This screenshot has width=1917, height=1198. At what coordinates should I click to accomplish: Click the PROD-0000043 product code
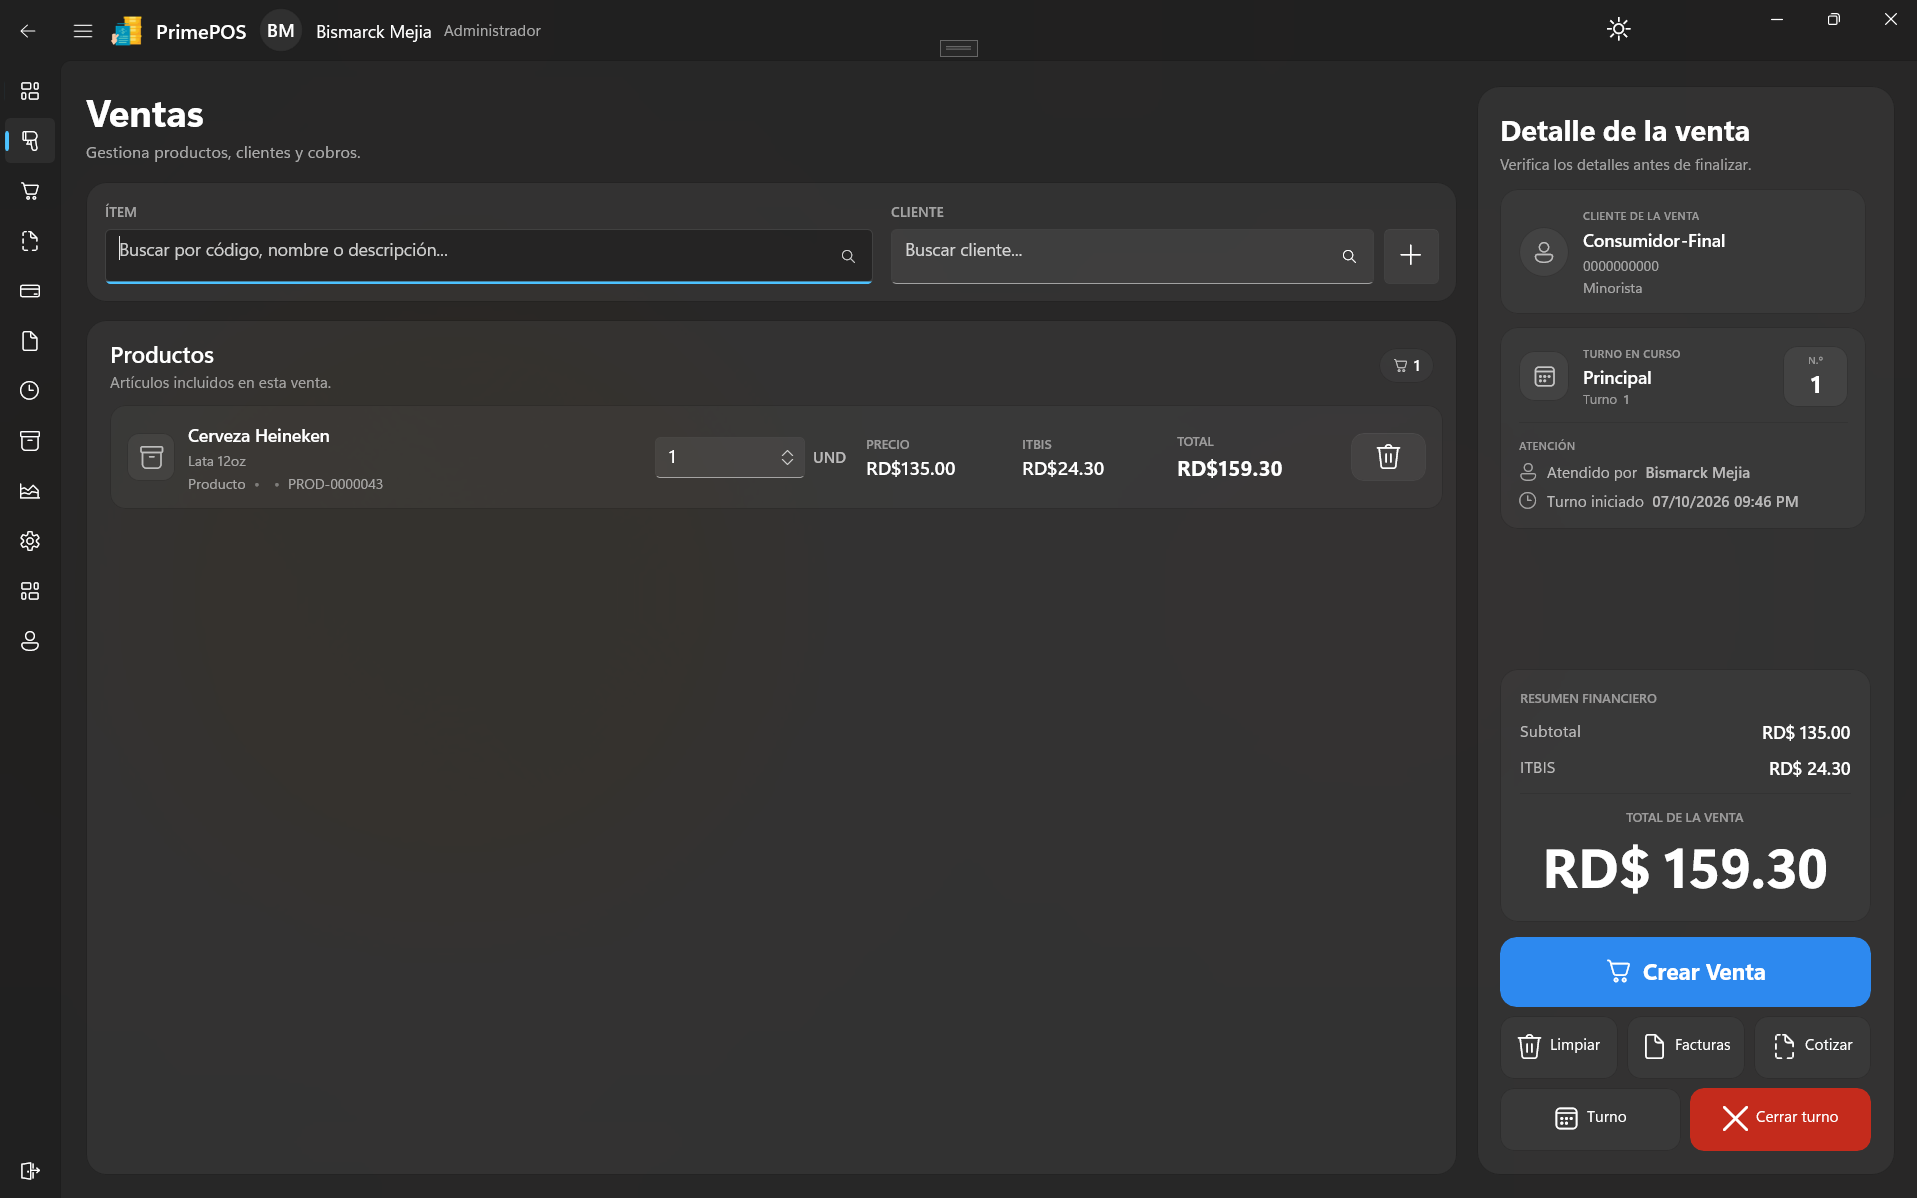[335, 484]
